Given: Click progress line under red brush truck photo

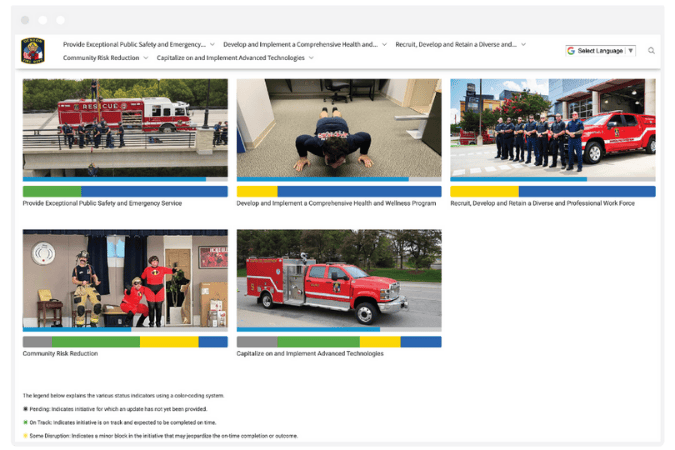Looking at the screenshot, I should 339,329.
